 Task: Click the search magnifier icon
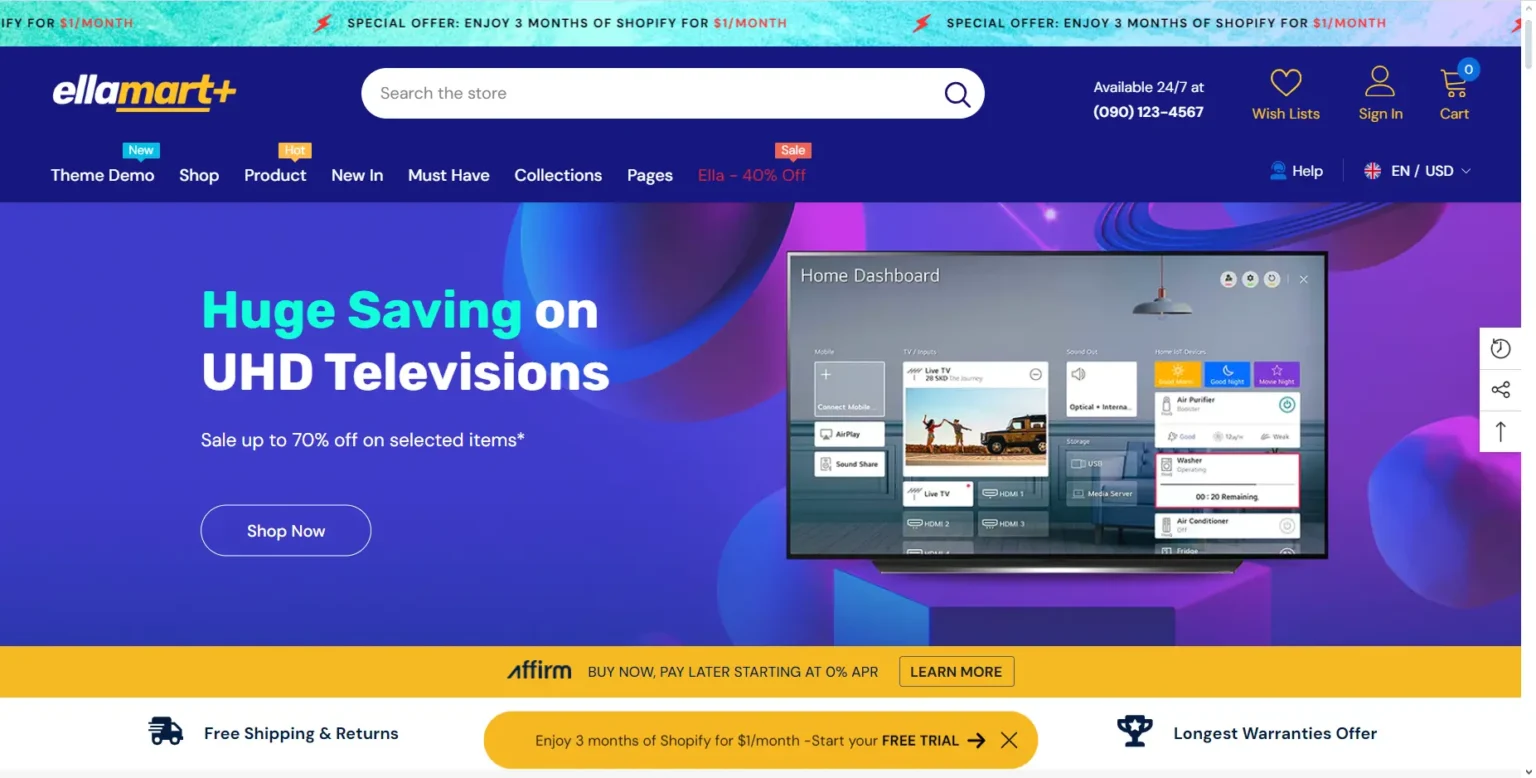click(957, 94)
